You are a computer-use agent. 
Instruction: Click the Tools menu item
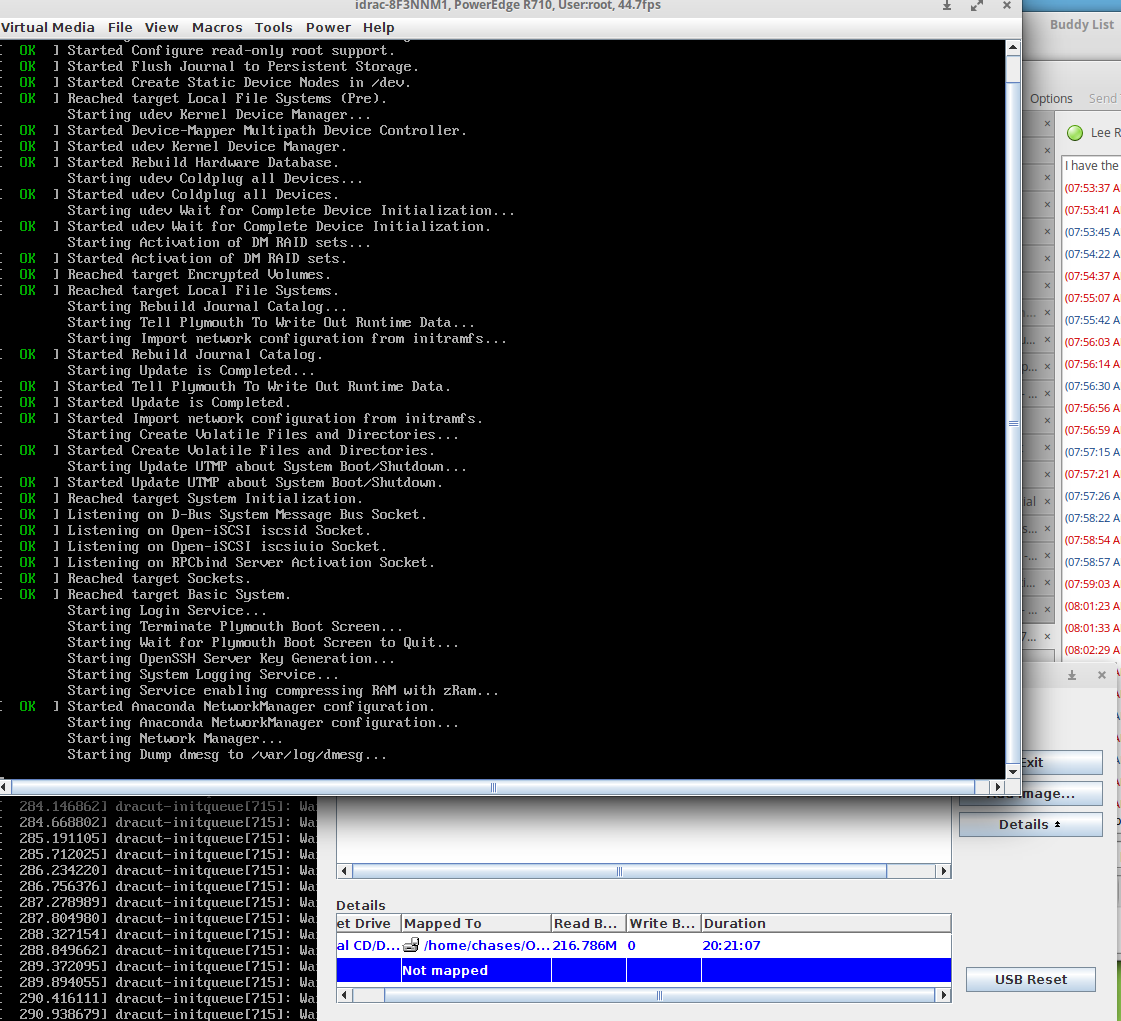(x=274, y=27)
